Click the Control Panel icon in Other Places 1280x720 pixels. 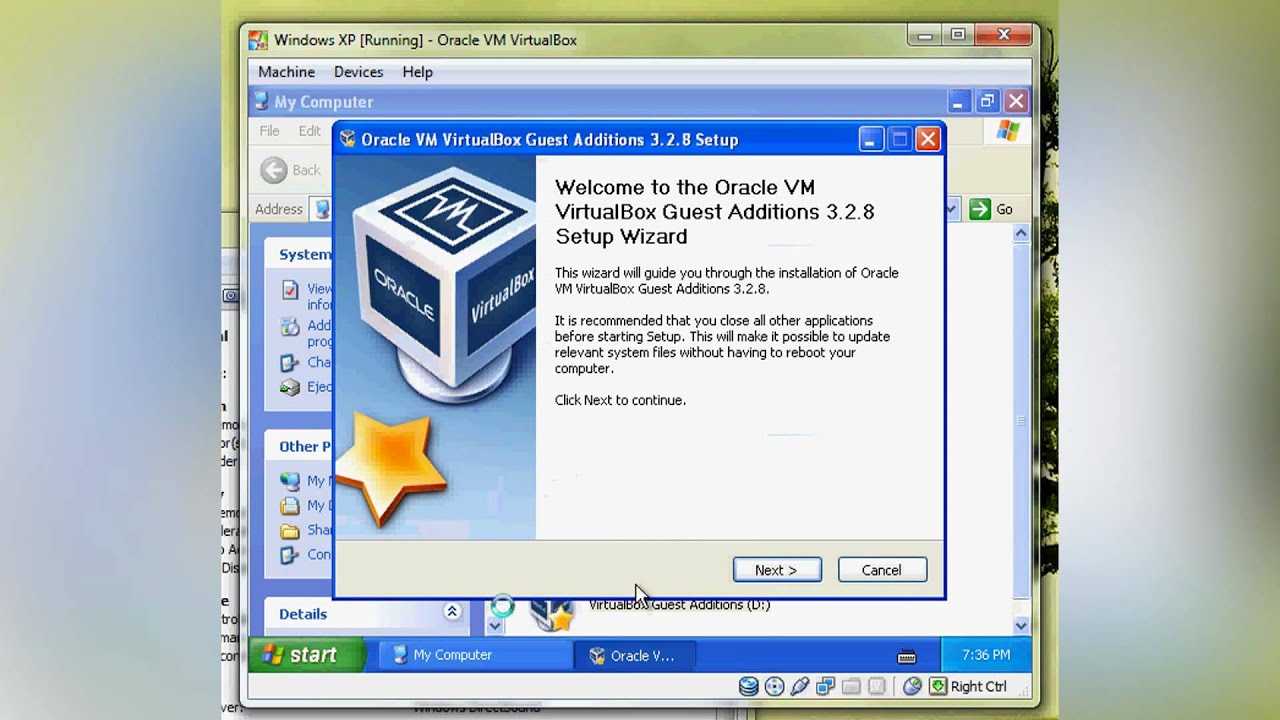[290, 555]
